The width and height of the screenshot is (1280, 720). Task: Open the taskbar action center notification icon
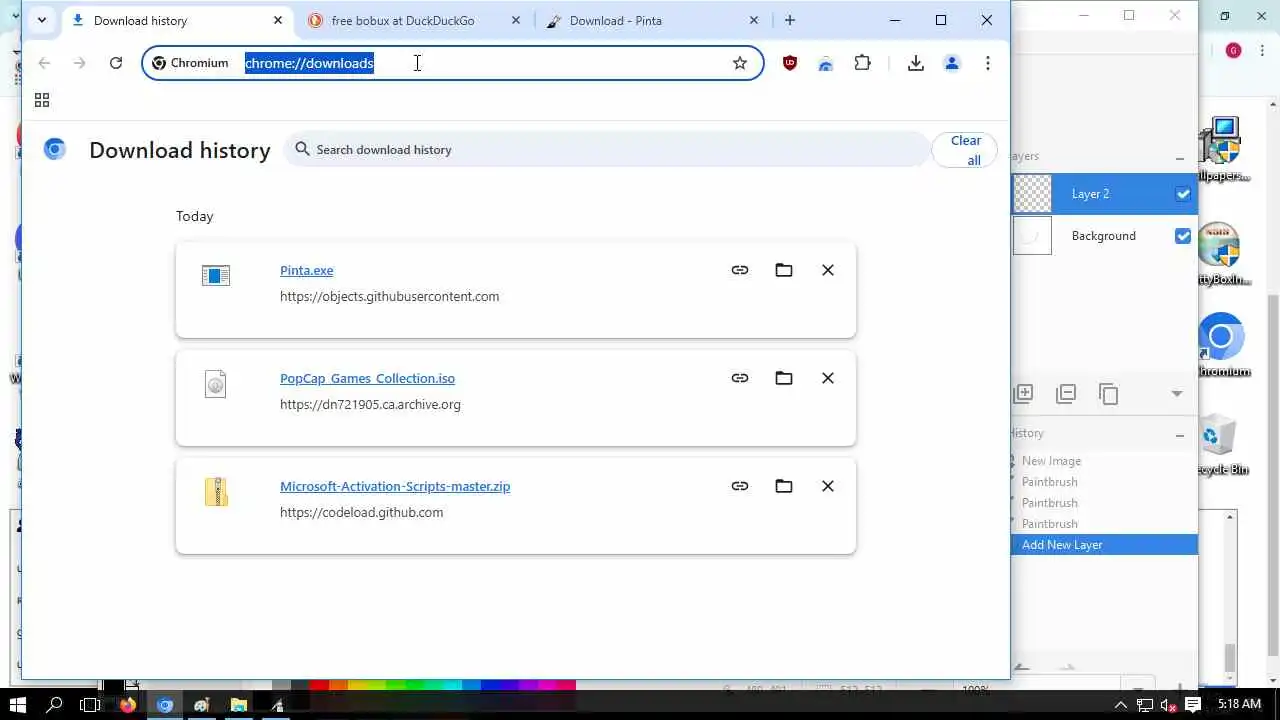(x=1192, y=705)
